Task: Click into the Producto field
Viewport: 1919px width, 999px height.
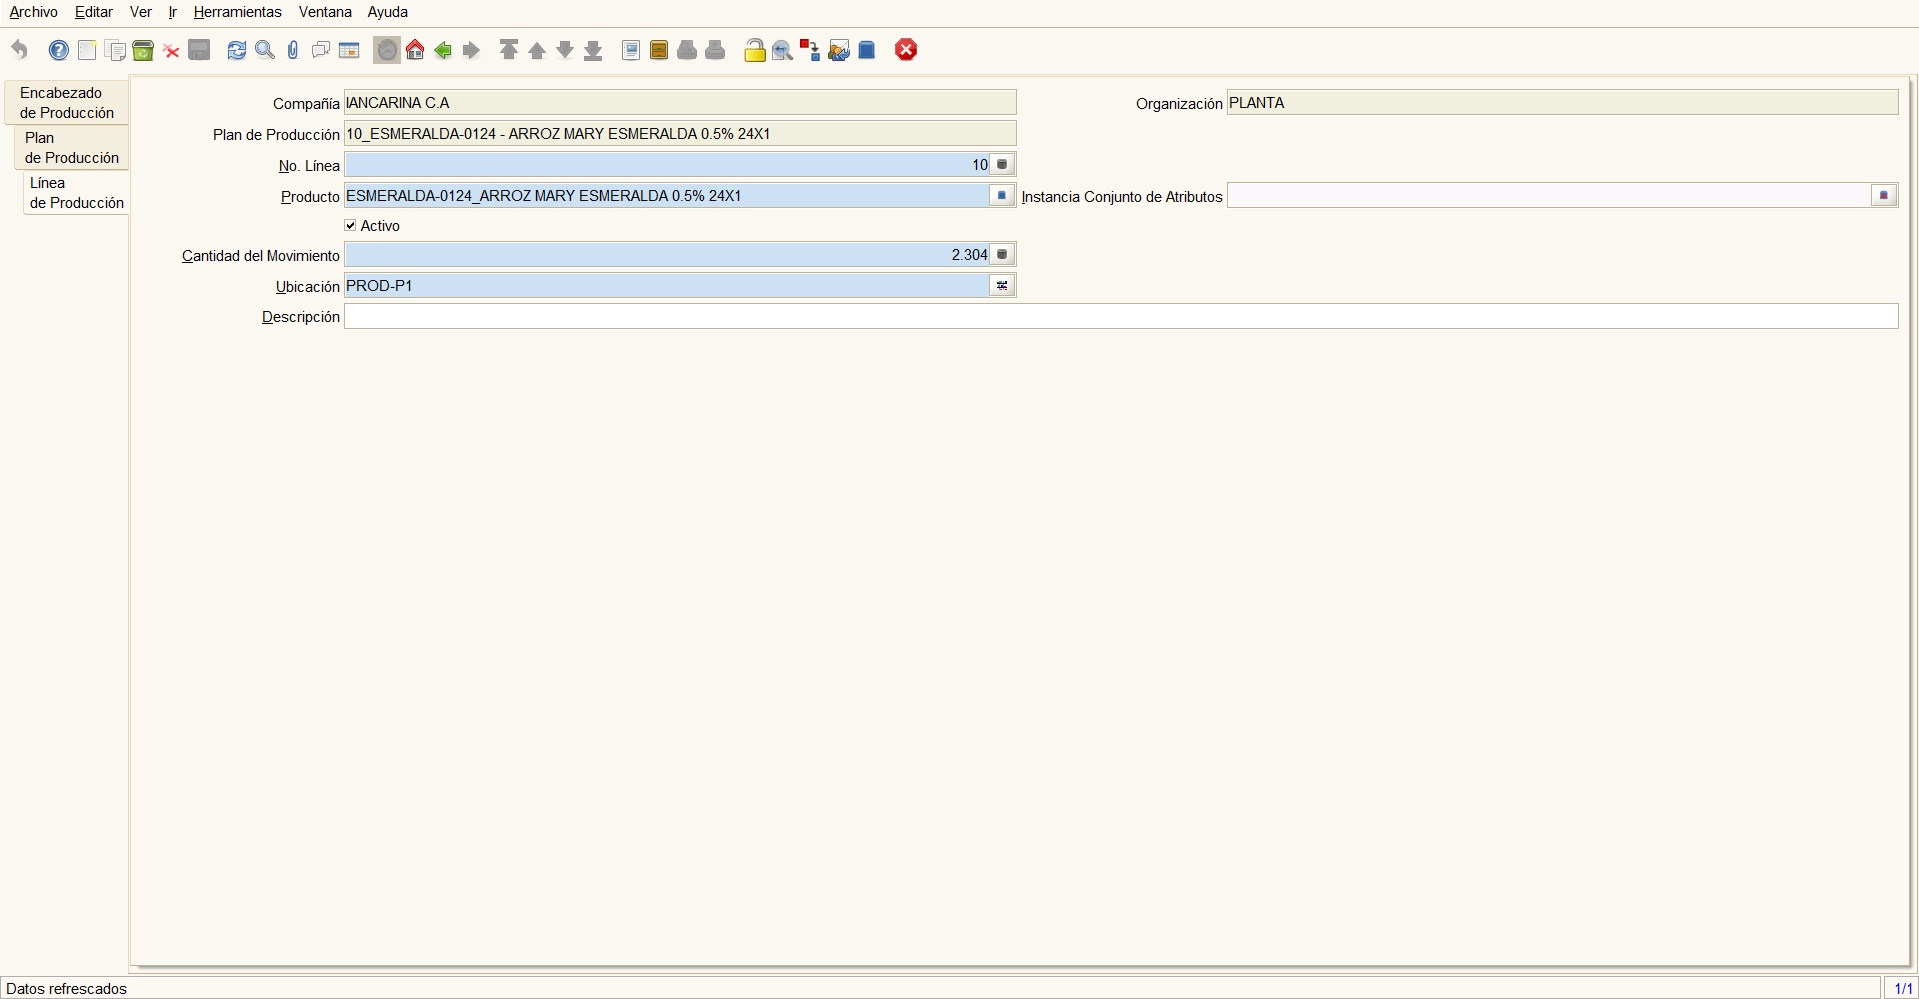Action: [667, 196]
